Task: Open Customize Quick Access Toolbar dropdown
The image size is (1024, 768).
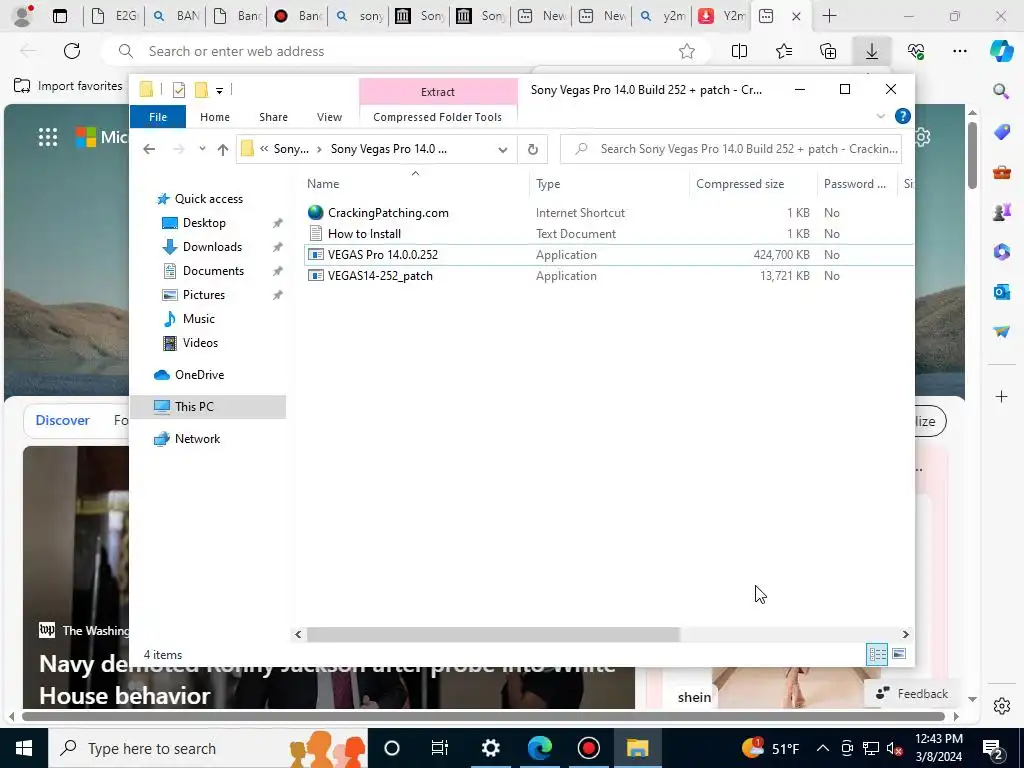Action: pyautogui.click(x=219, y=91)
